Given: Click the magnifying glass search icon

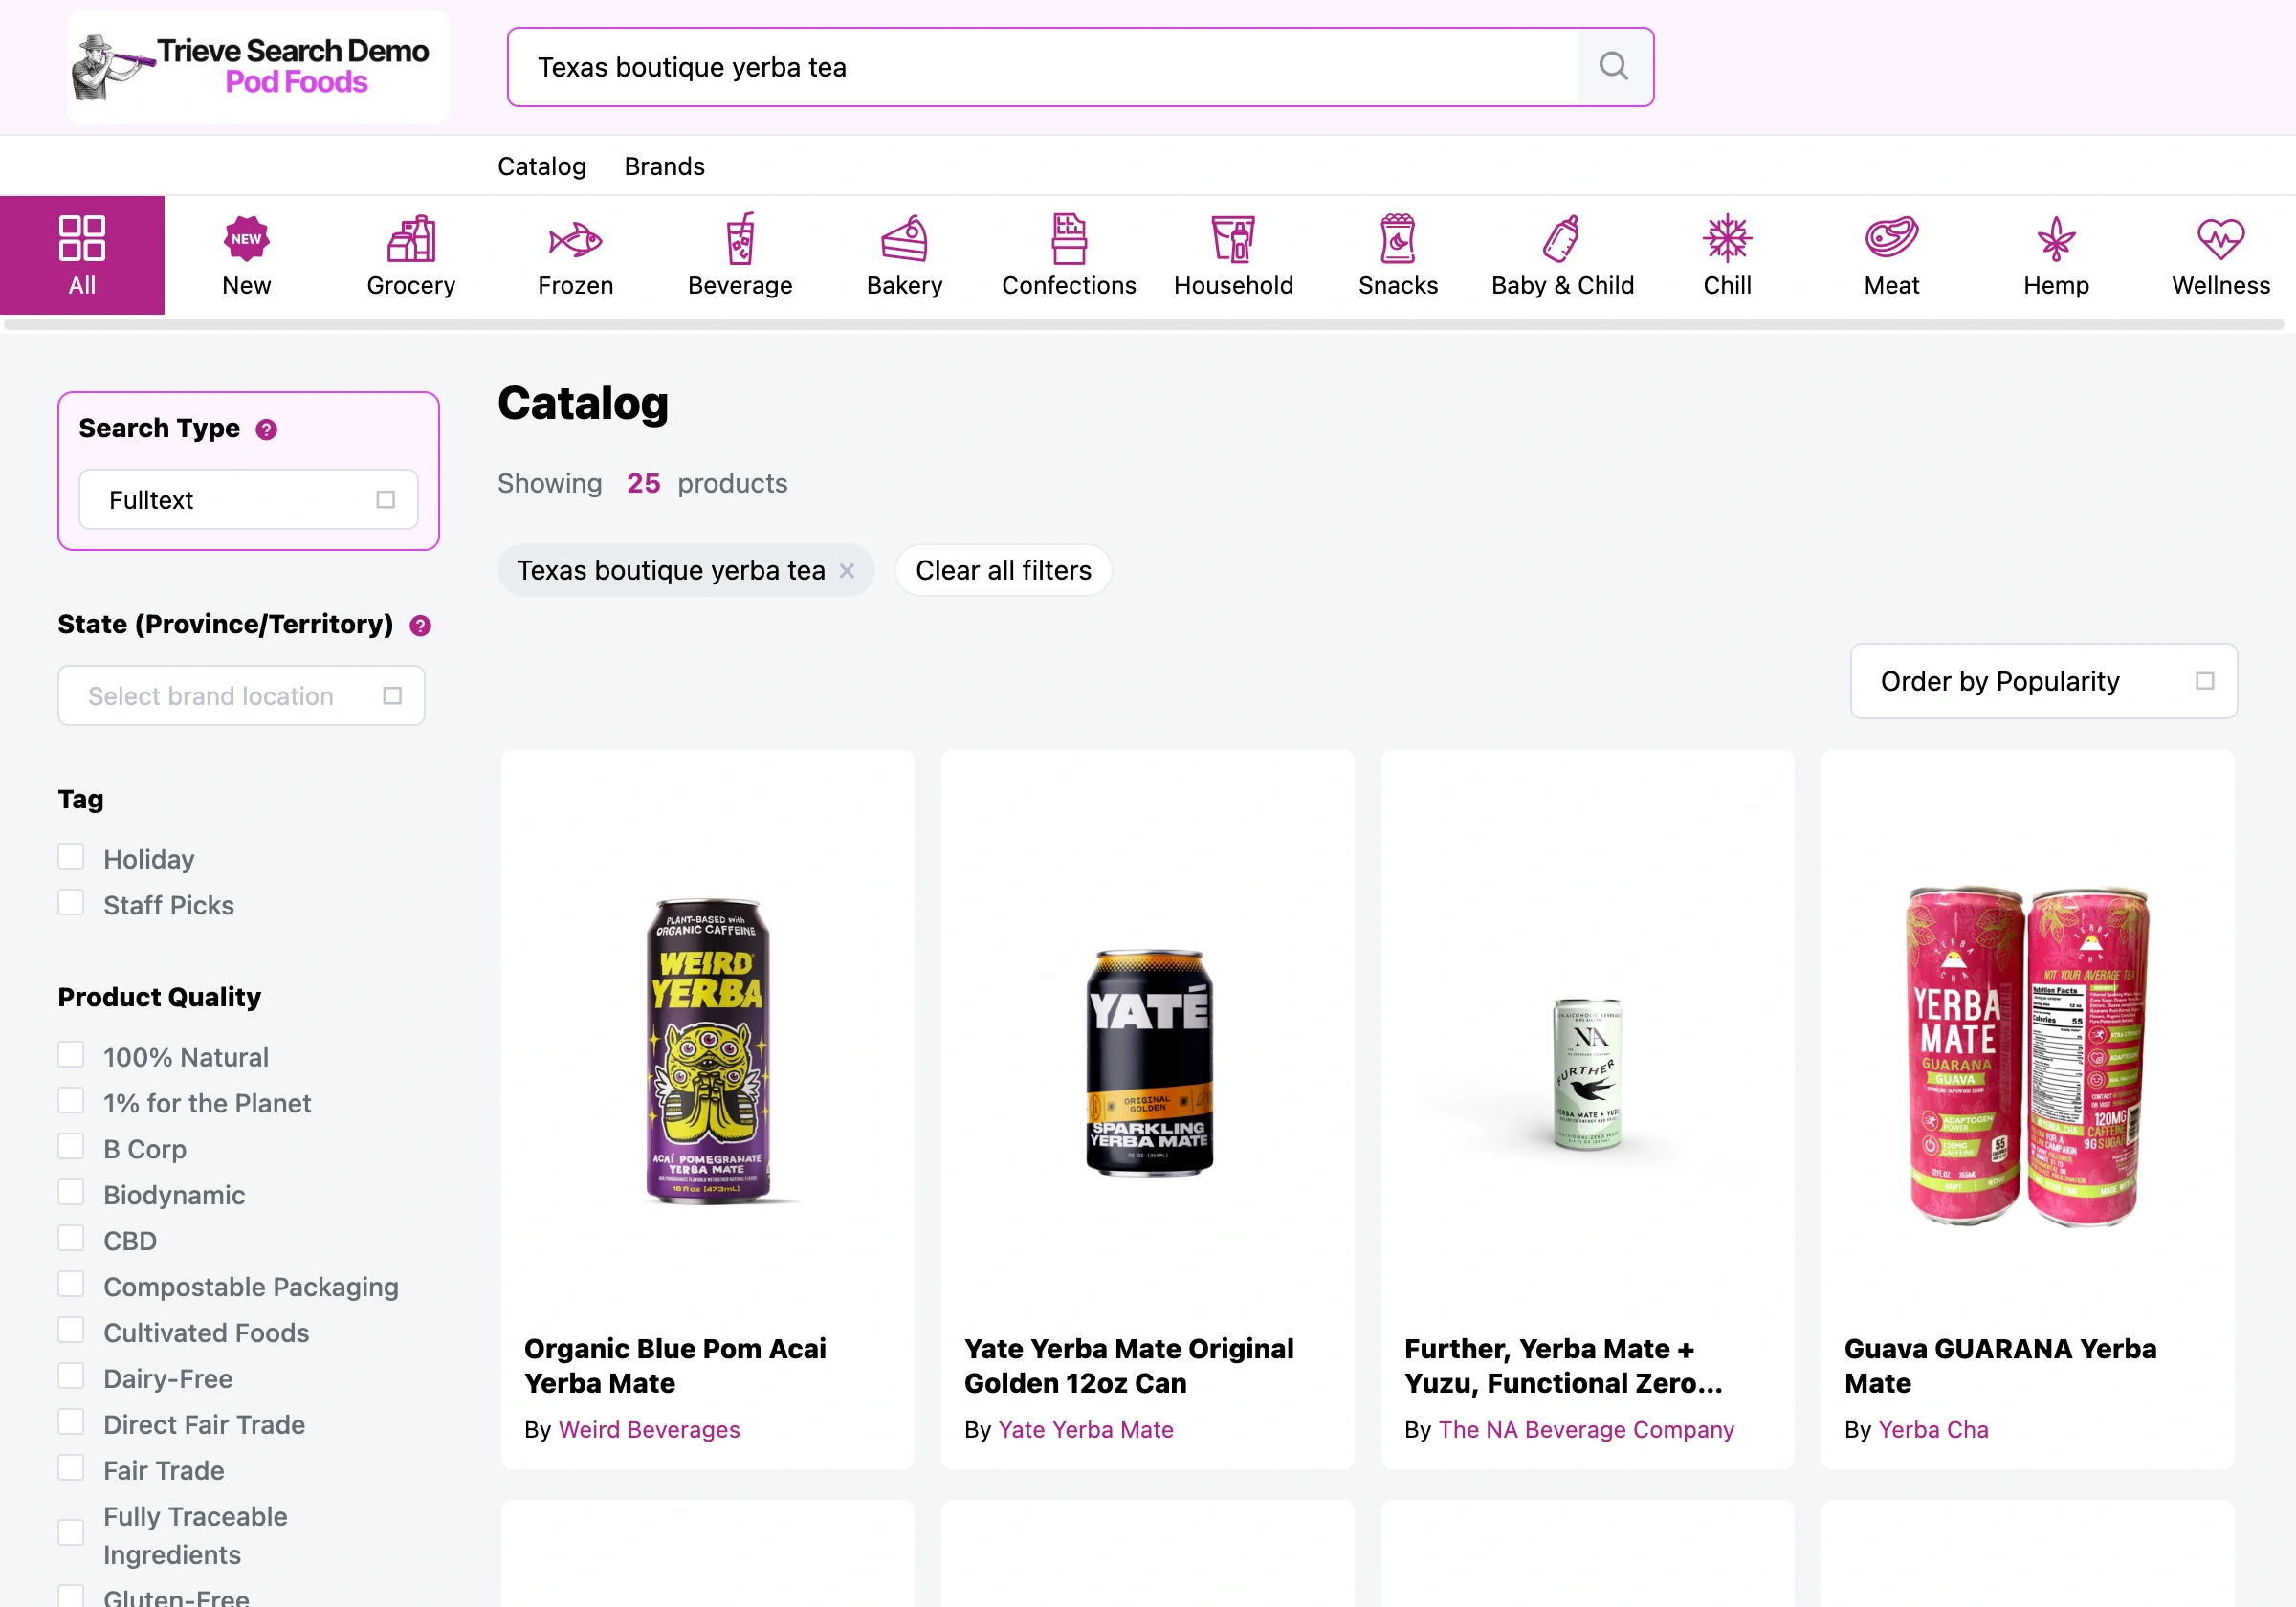Looking at the screenshot, I should pyautogui.click(x=1613, y=66).
